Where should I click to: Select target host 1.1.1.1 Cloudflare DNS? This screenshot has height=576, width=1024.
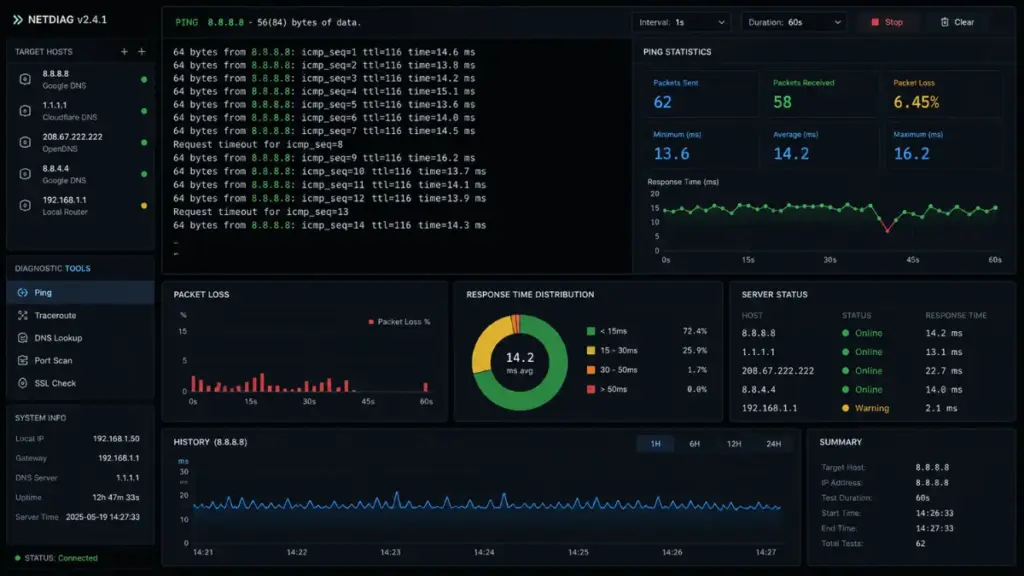[x=80, y=111]
